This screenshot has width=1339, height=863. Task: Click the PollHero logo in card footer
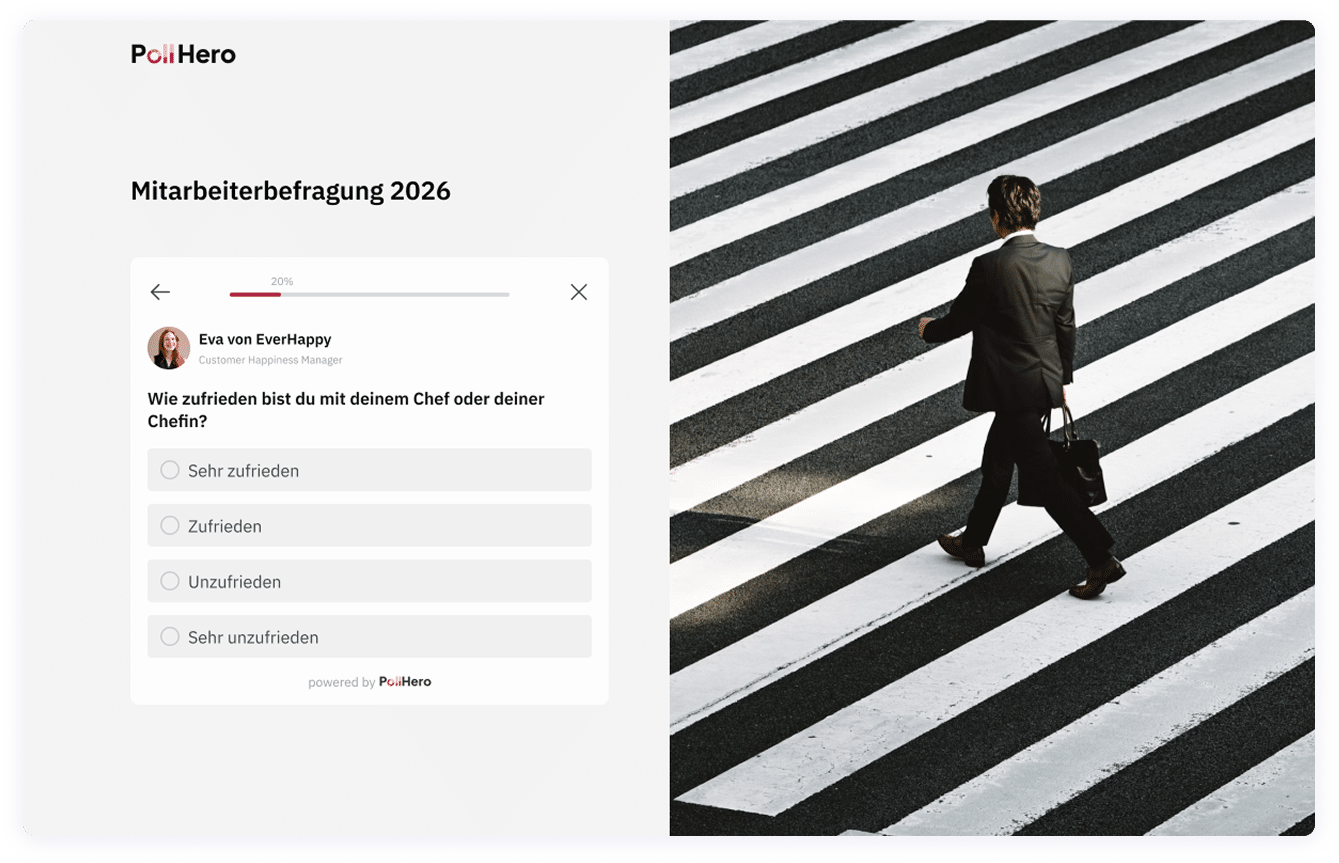point(405,682)
